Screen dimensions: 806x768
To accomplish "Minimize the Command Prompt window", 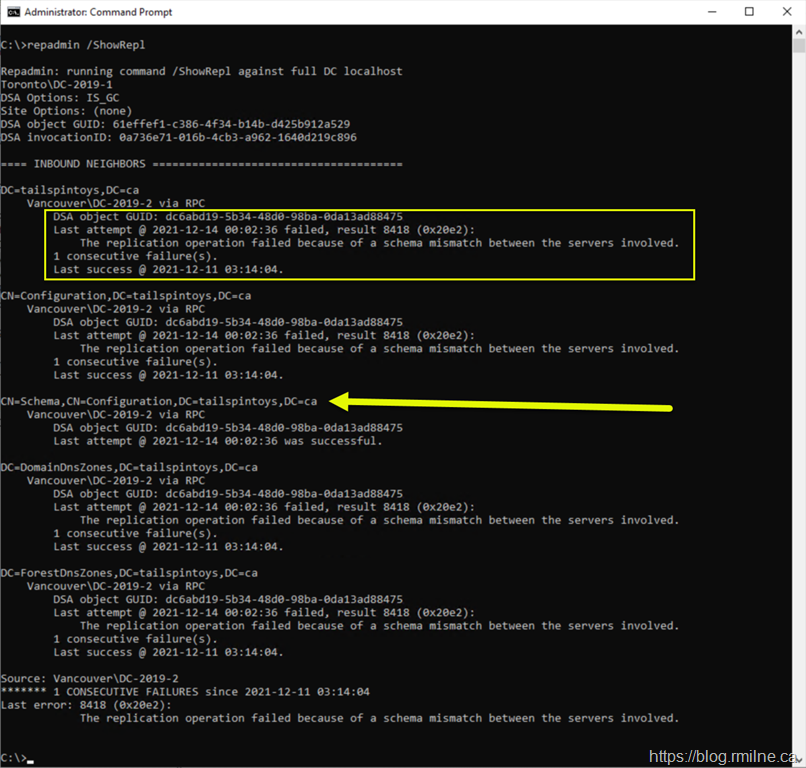I will (x=702, y=12).
